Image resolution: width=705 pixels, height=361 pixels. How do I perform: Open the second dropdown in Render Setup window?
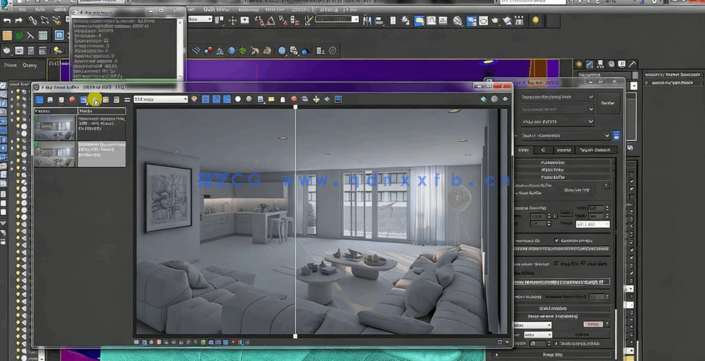(558, 109)
